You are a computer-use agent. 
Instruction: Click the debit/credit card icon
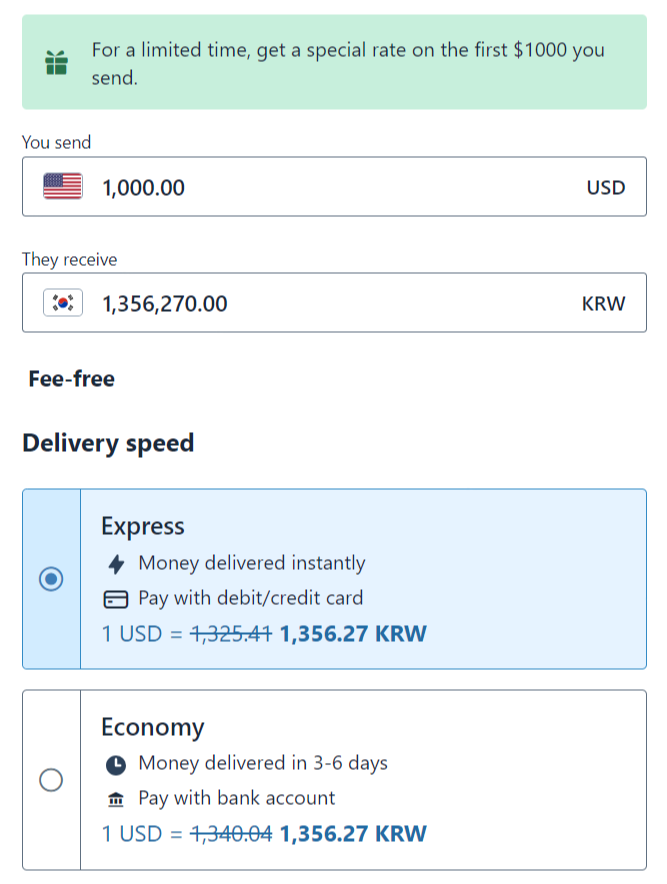[x=116, y=599]
